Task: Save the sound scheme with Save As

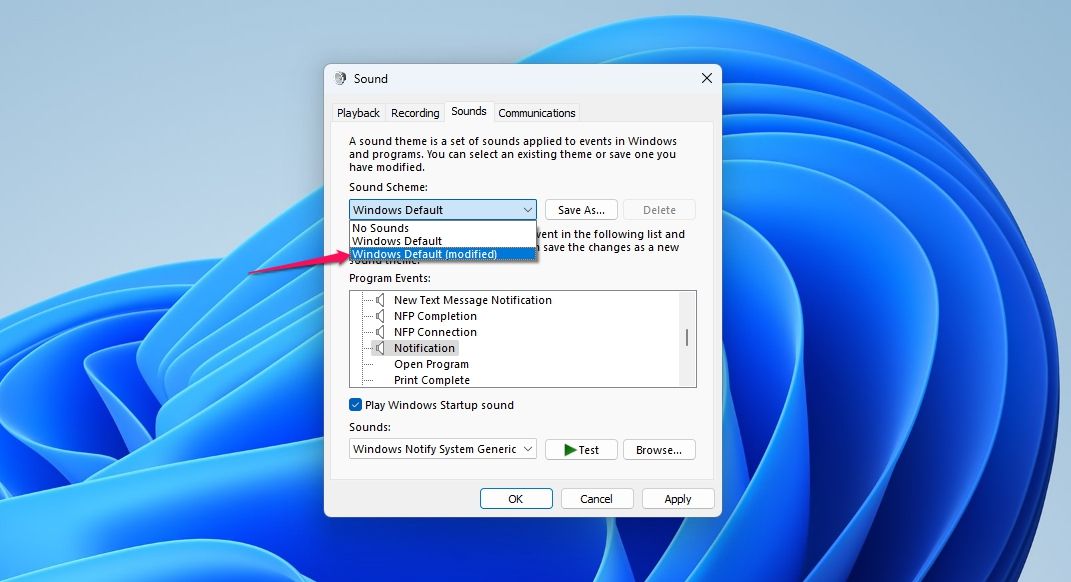Action: point(580,209)
